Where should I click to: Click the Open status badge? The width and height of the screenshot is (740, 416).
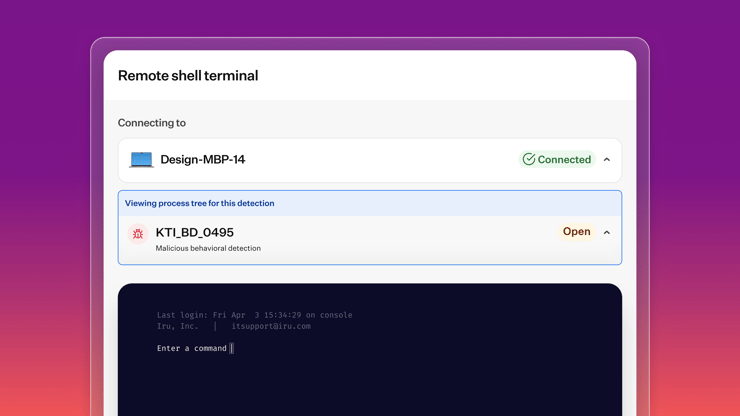coord(576,231)
